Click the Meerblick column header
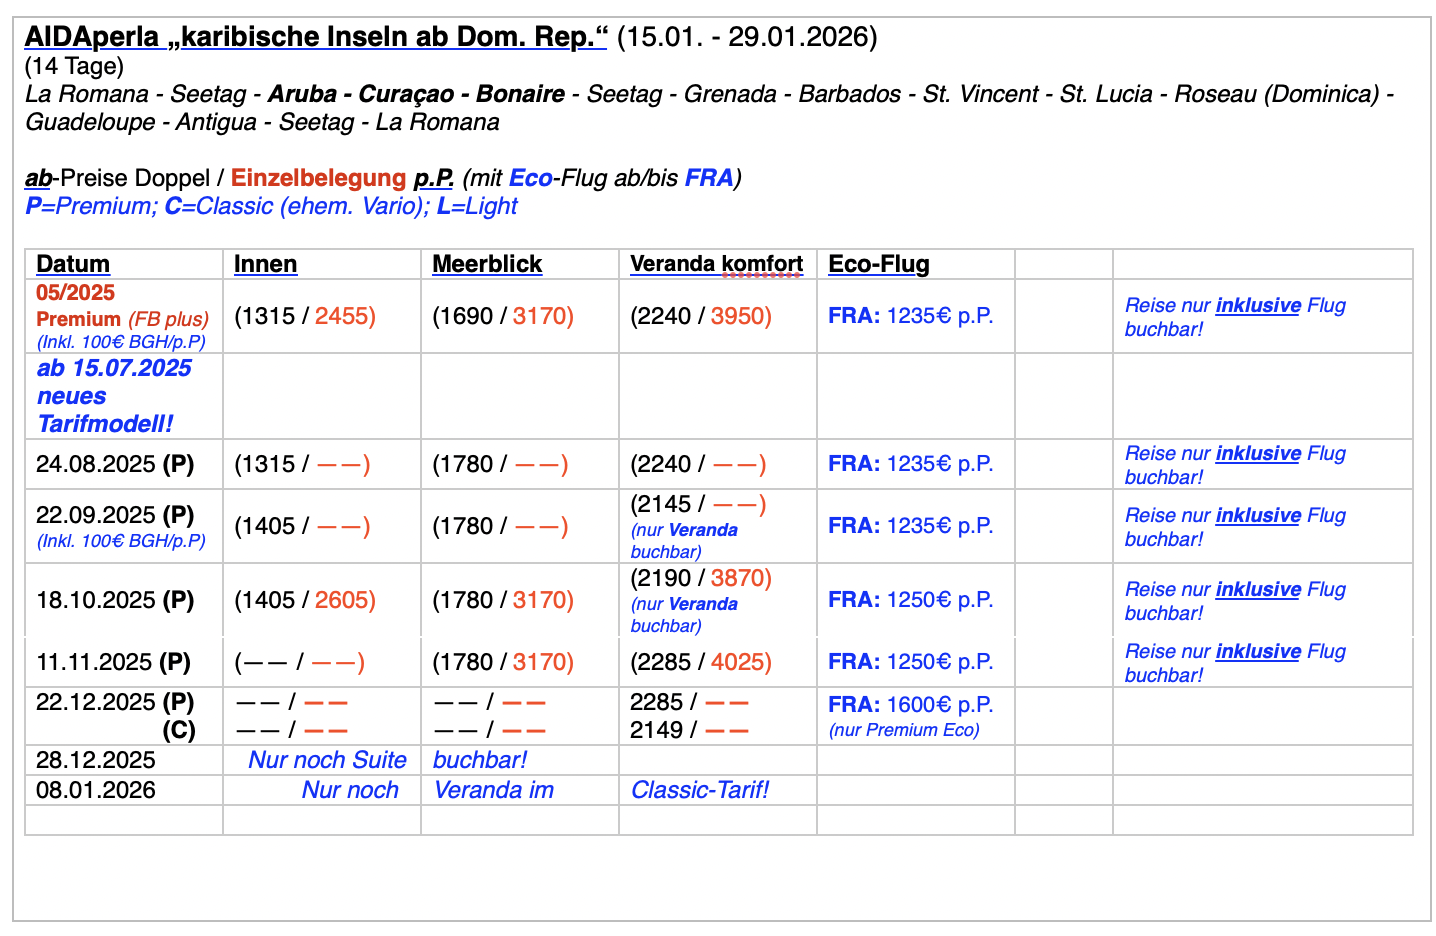1436x936 pixels. tap(486, 264)
